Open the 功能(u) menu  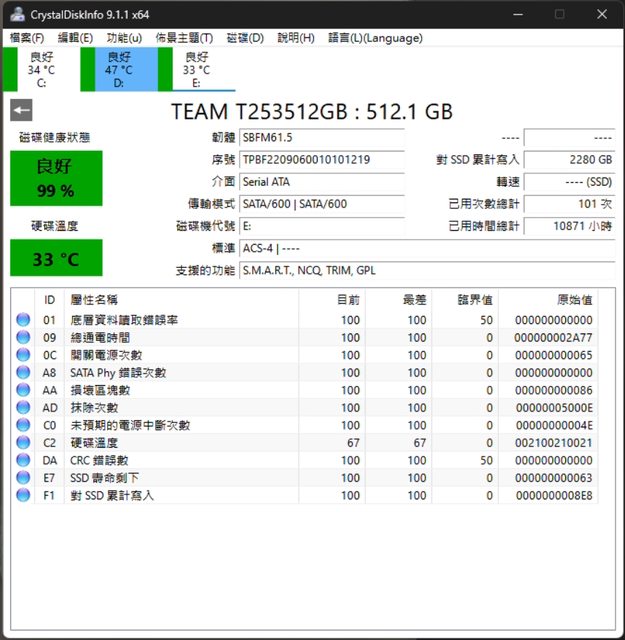click(x=124, y=38)
